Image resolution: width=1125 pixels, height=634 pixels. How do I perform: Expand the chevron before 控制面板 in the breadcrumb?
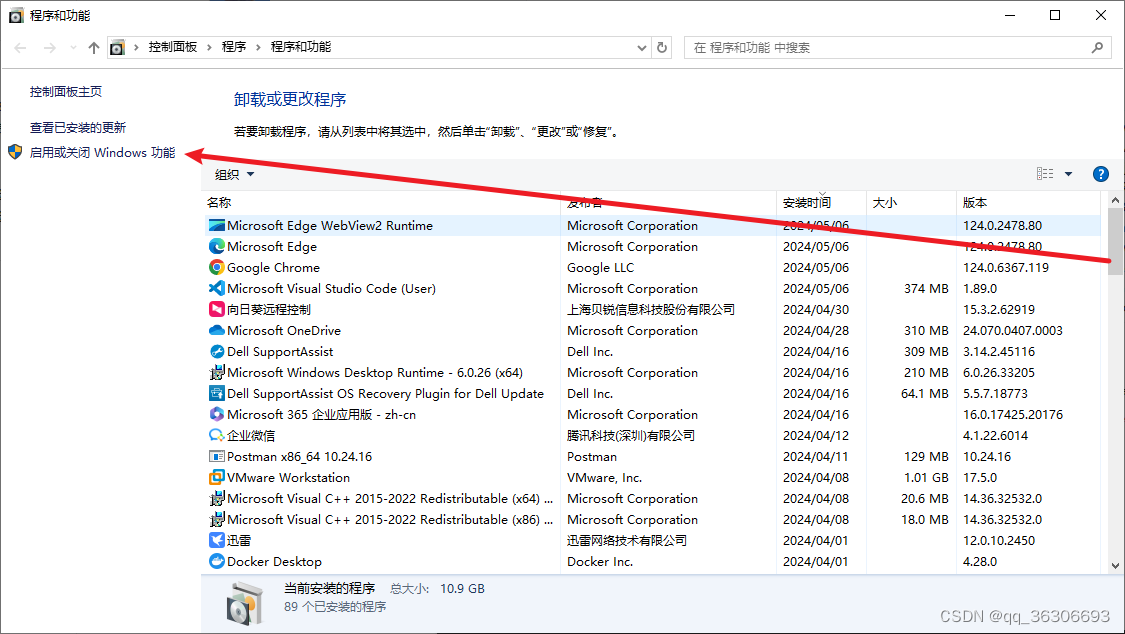[136, 47]
